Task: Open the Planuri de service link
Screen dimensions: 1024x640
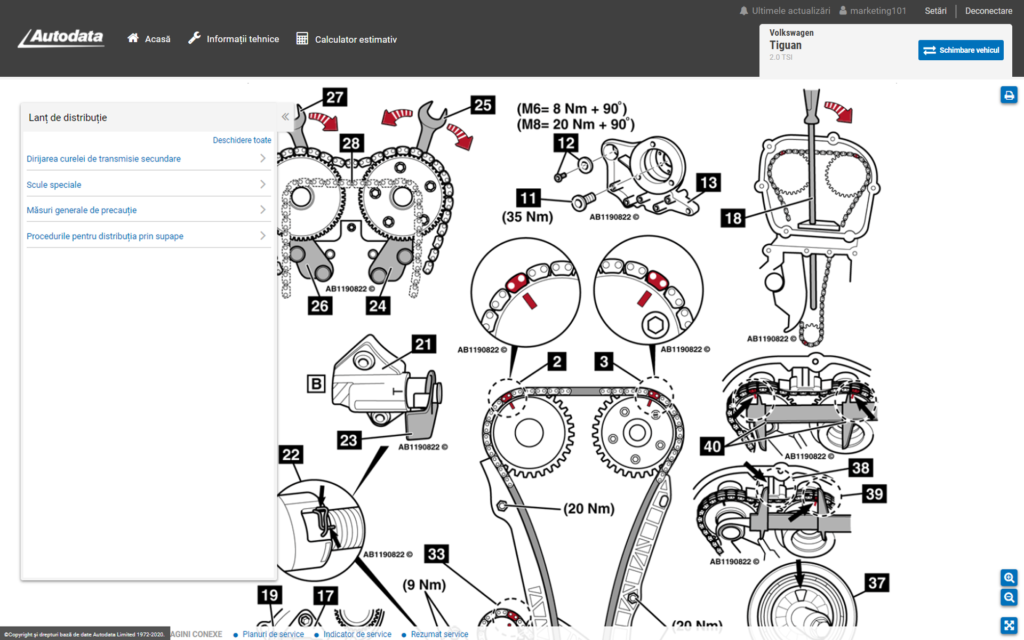Action: click(272, 634)
